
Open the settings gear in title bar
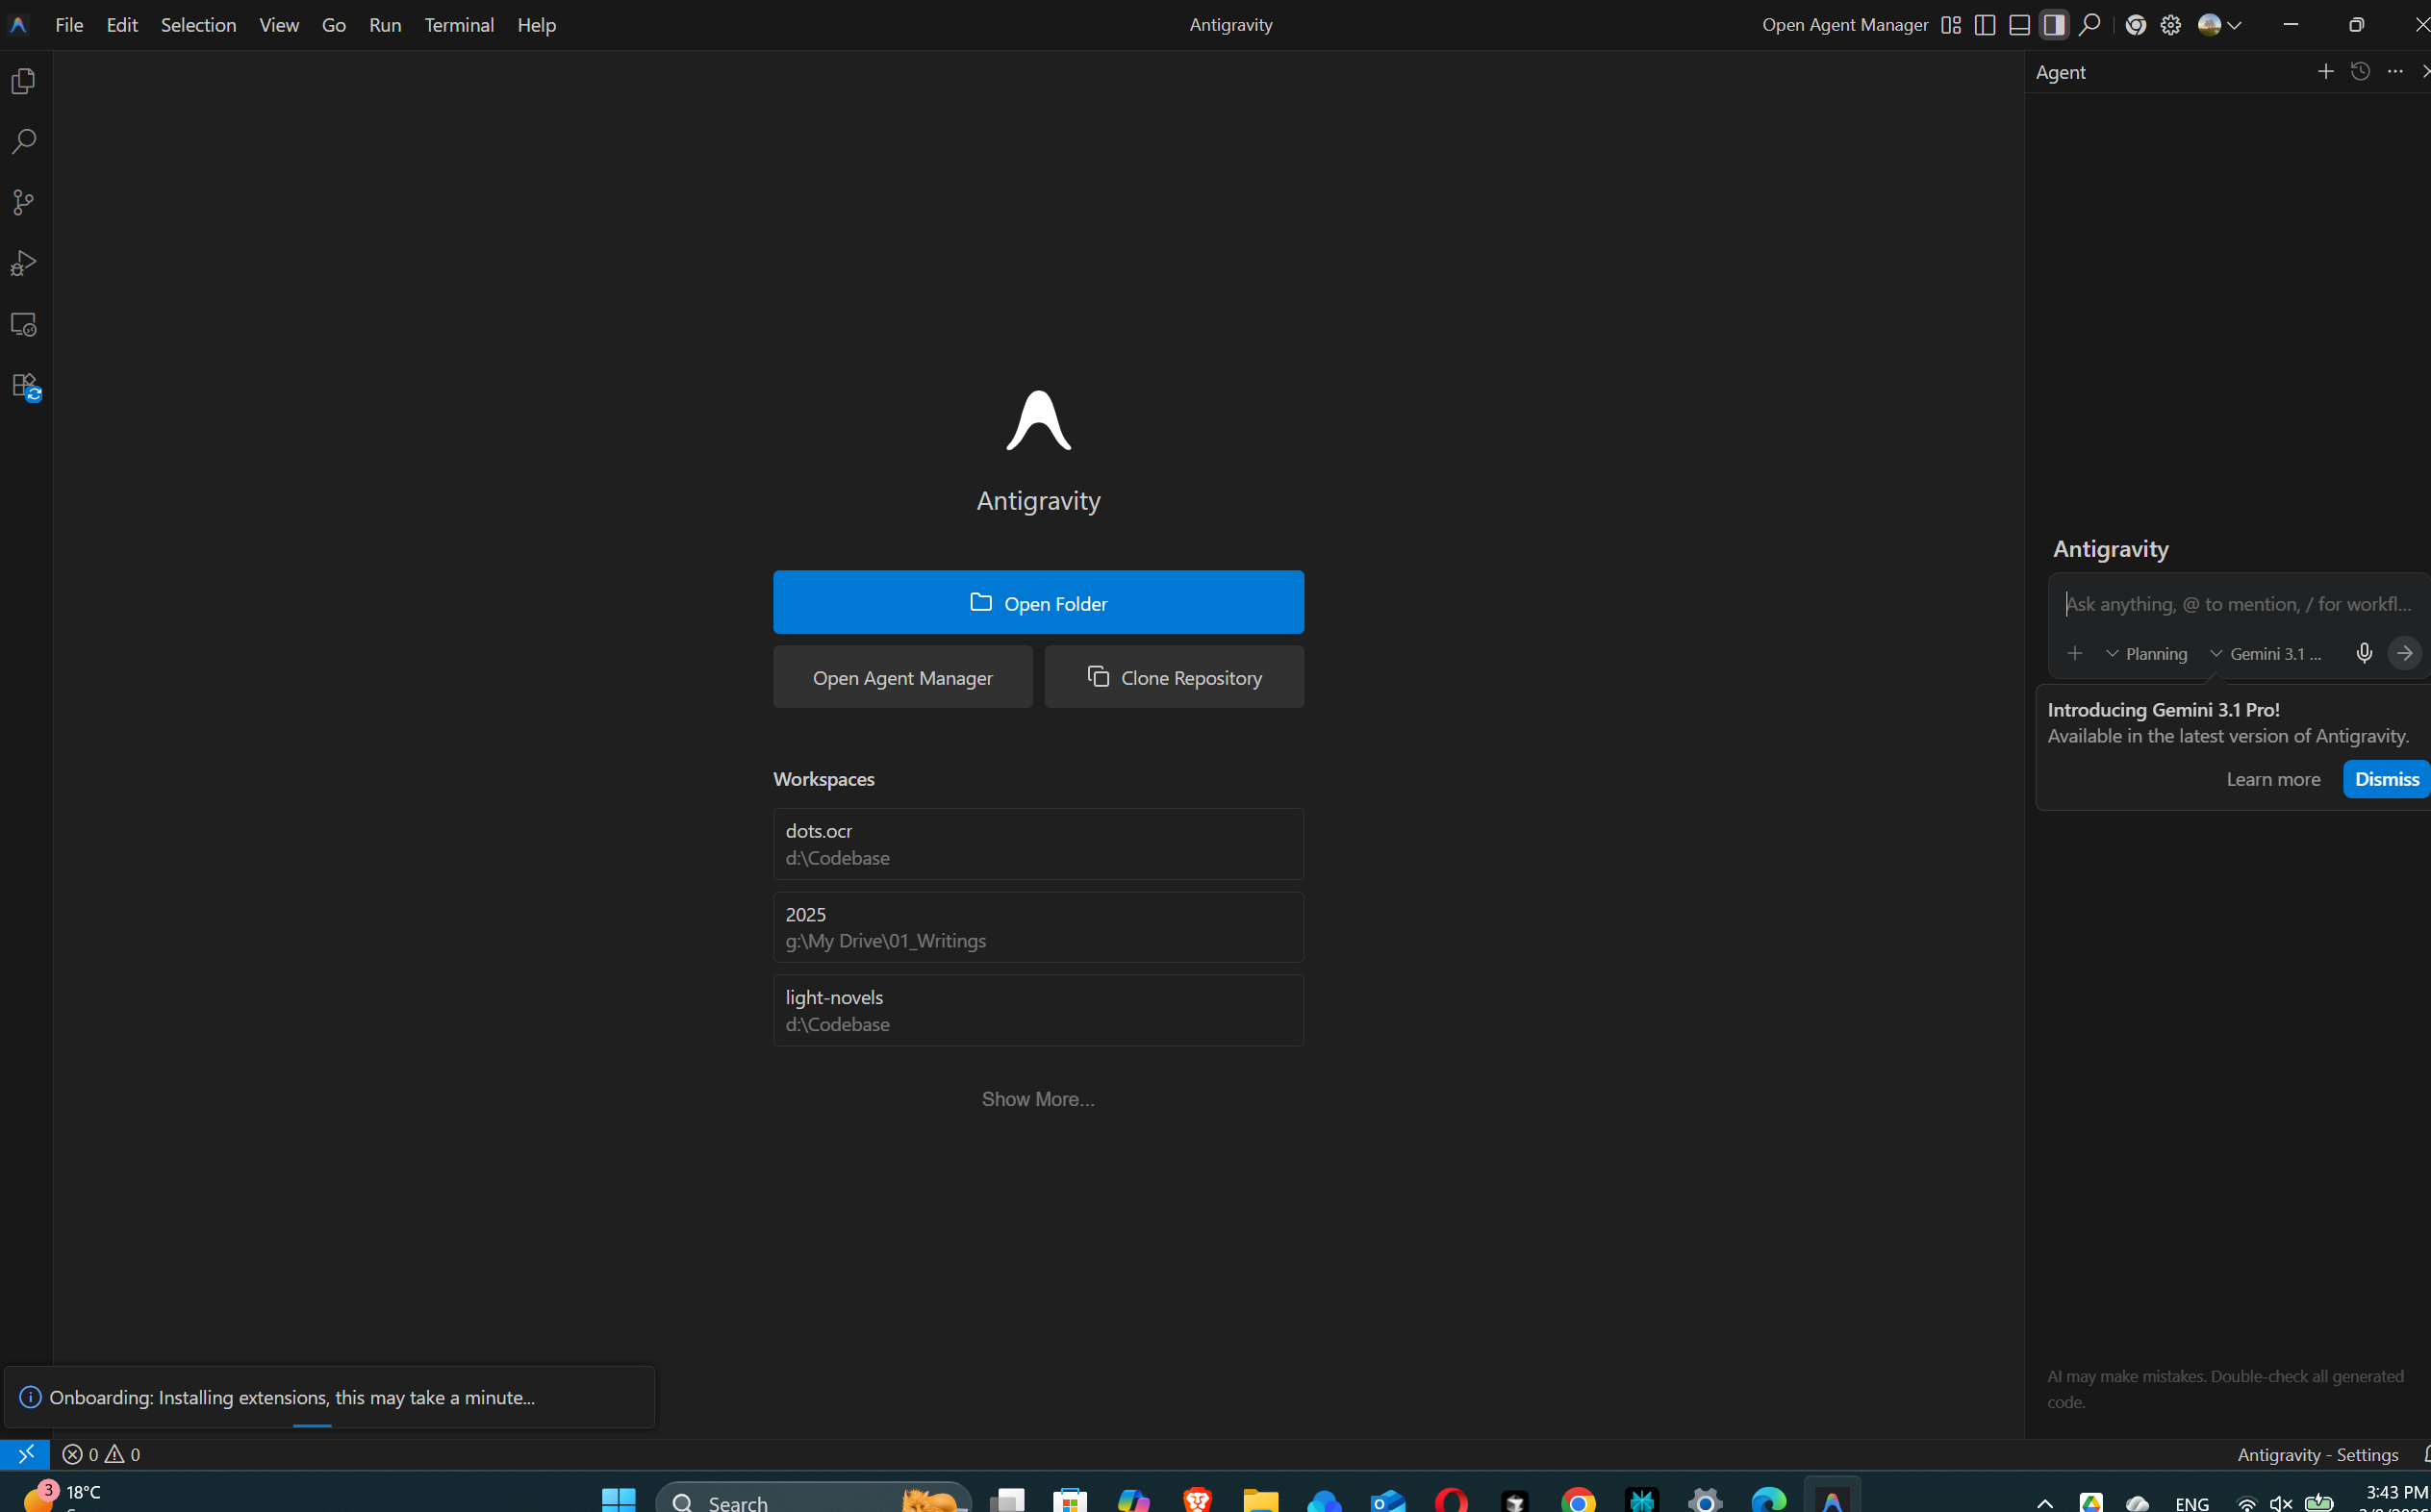pyautogui.click(x=2170, y=25)
